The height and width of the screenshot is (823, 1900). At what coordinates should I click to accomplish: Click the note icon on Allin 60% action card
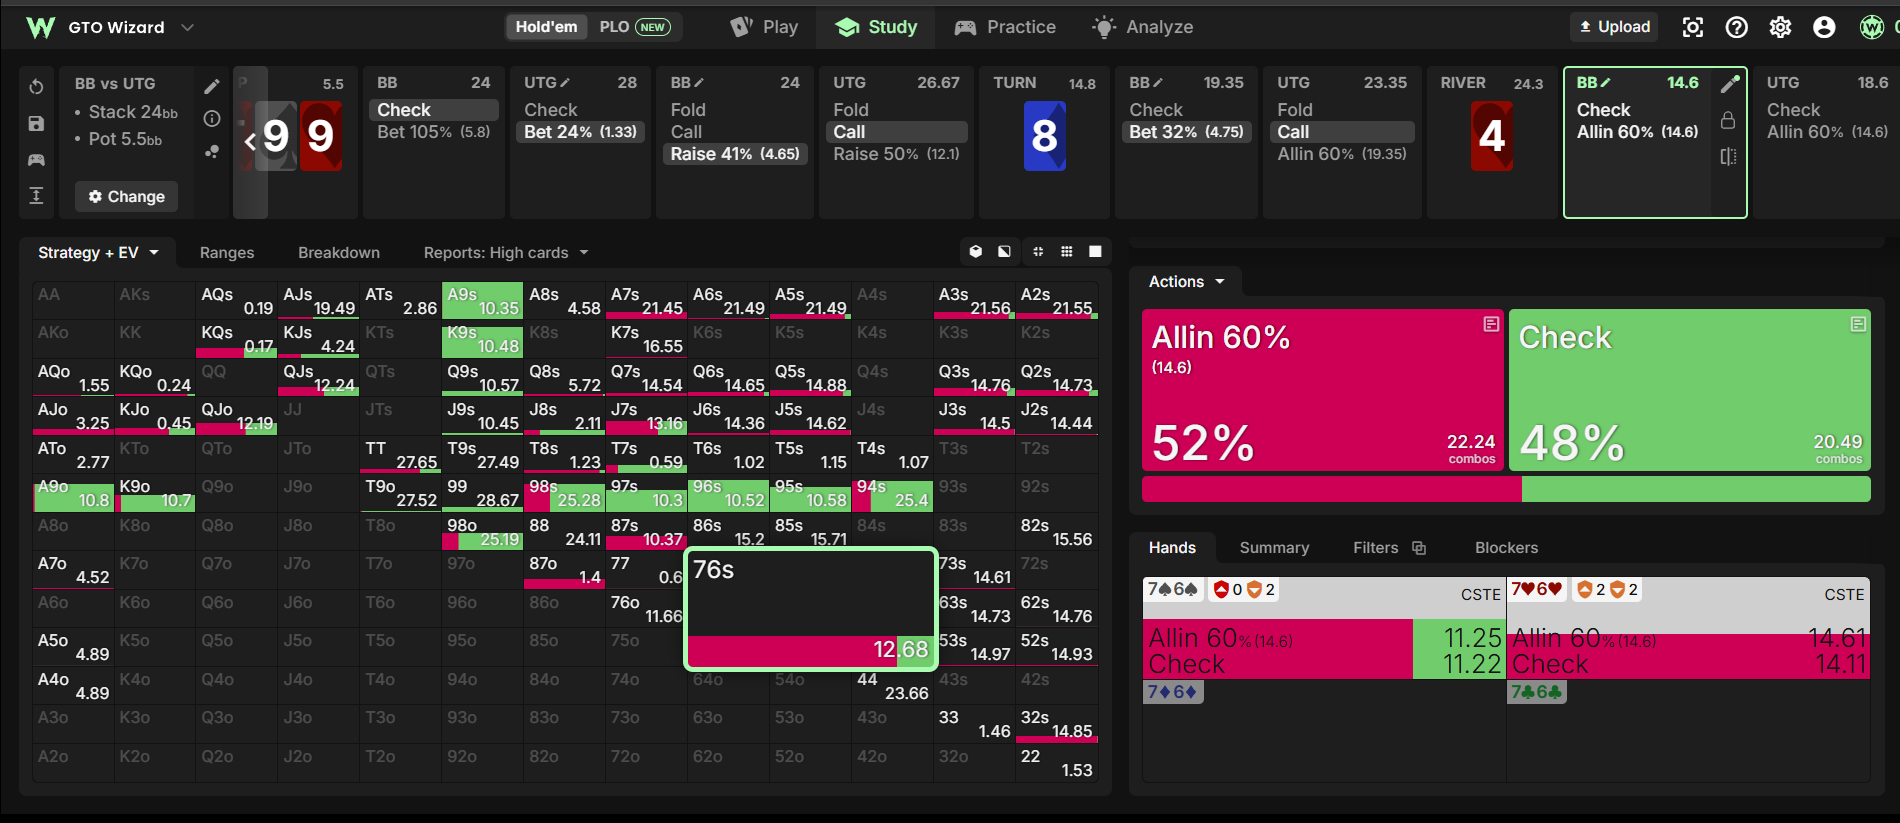(1491, 324)
